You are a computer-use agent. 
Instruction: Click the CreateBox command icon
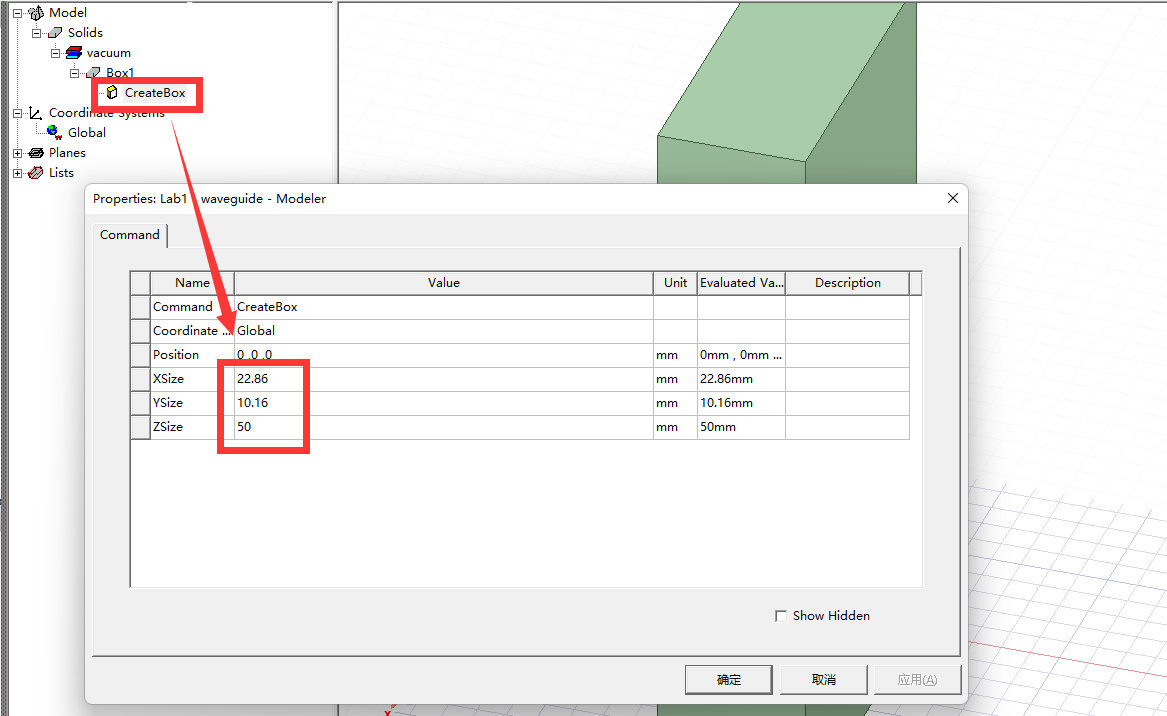pyautogui.click(x=112, y=92)
